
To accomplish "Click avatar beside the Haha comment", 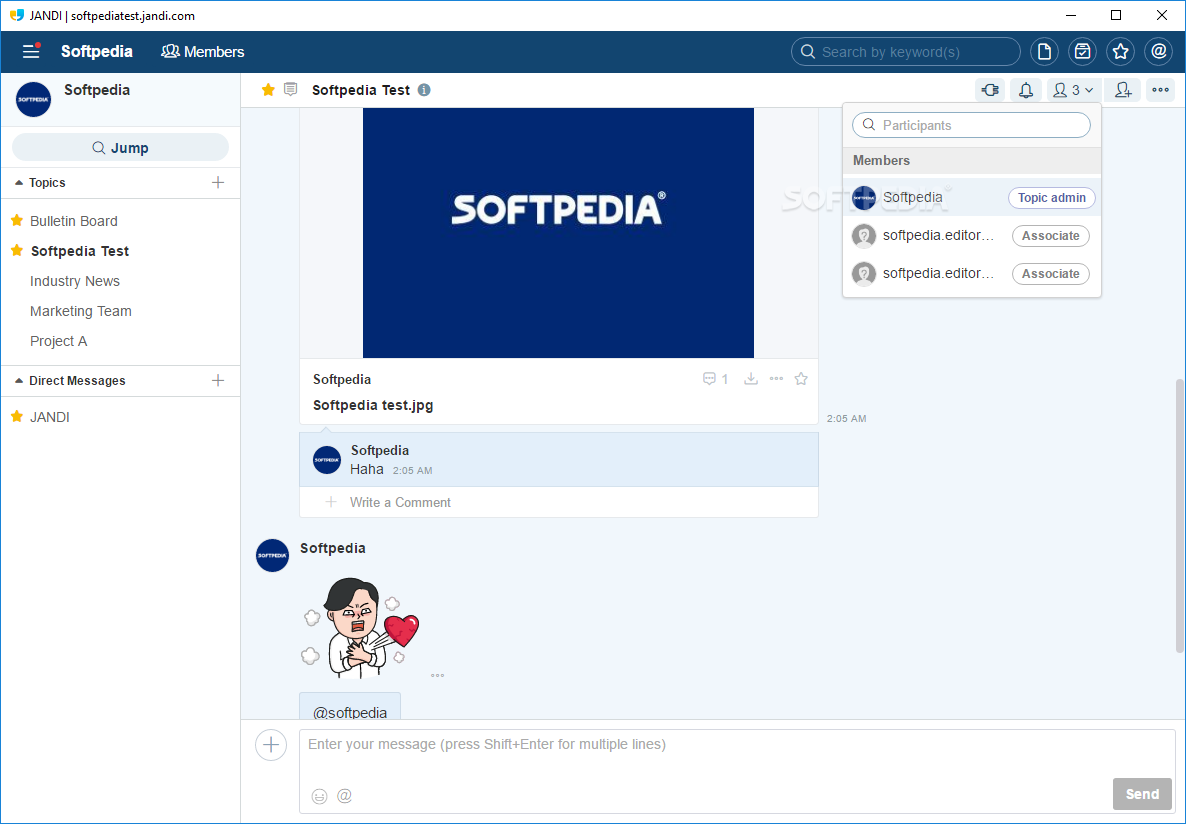I will [x=327, y=459].
